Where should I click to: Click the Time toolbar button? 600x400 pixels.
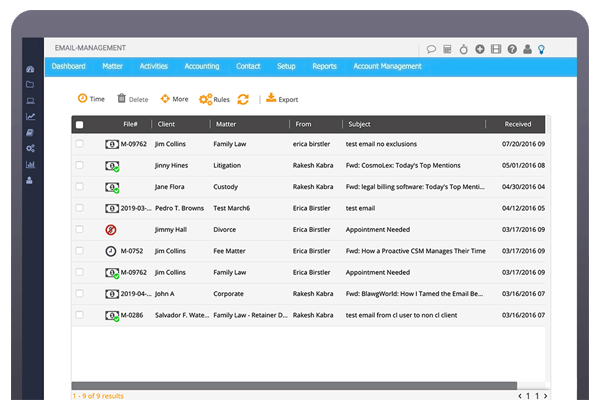(x=91, y=99)
